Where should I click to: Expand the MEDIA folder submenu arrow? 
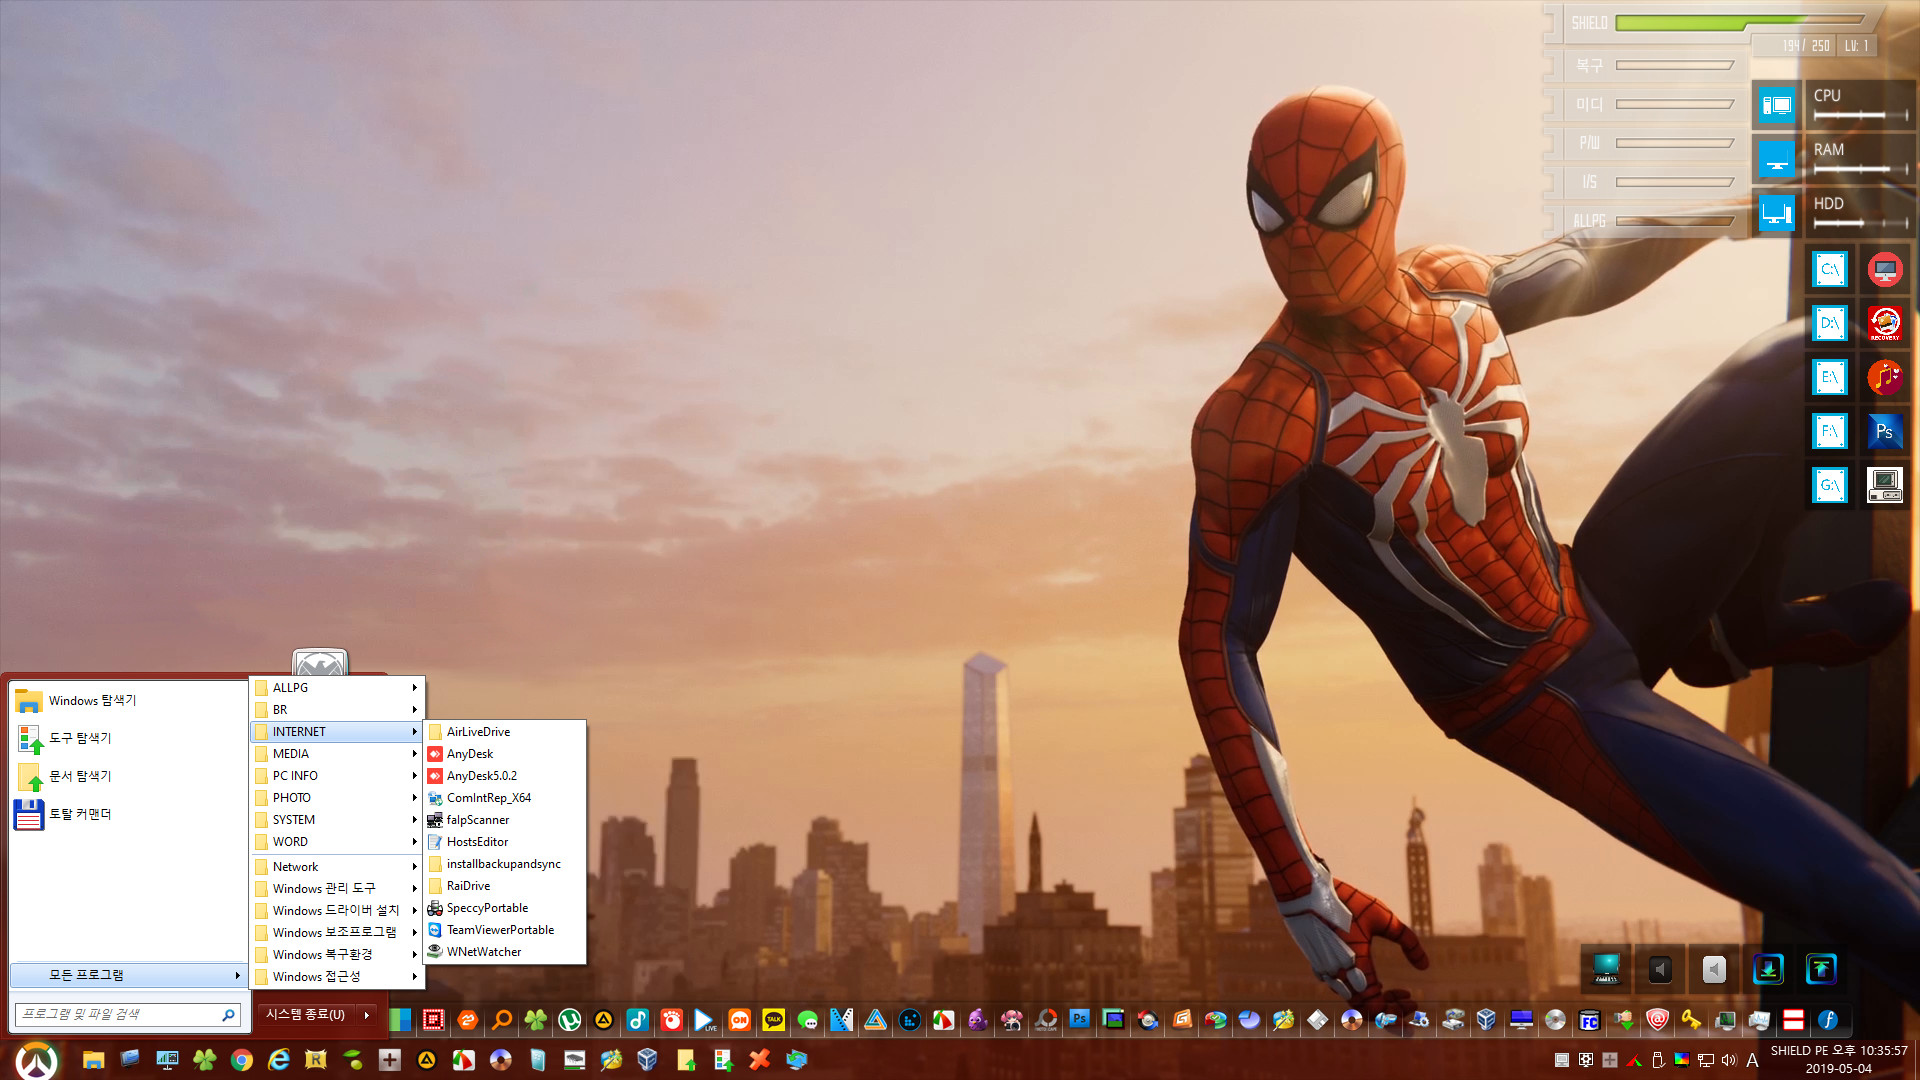(x=414, y=754)
